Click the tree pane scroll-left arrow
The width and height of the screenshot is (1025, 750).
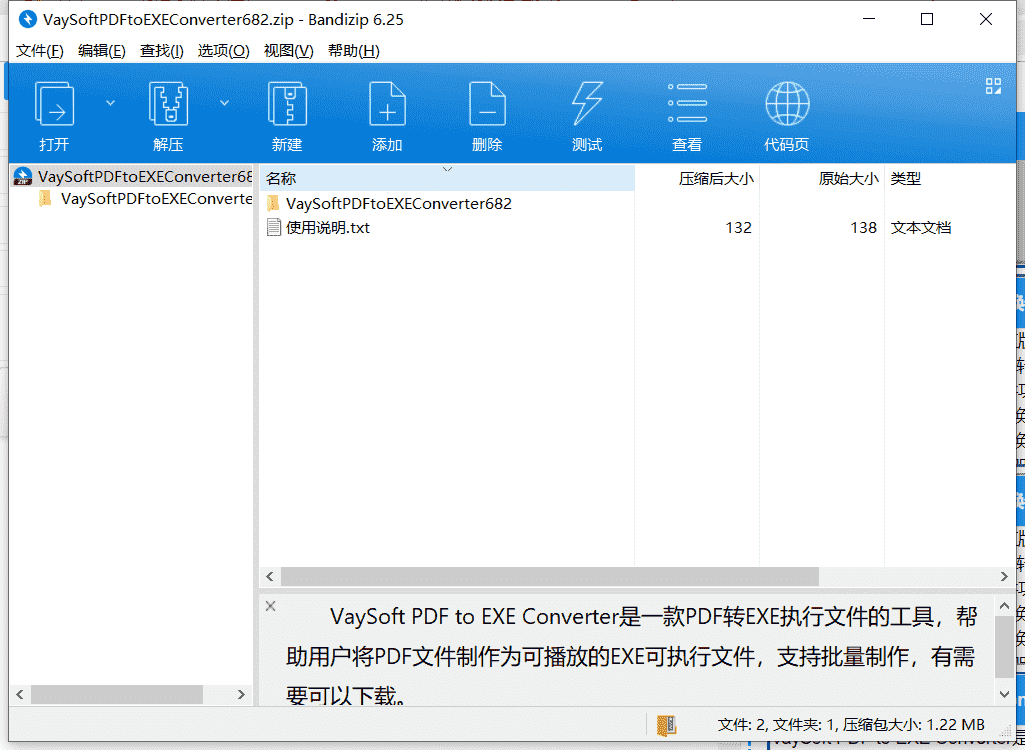click(18, 694)
